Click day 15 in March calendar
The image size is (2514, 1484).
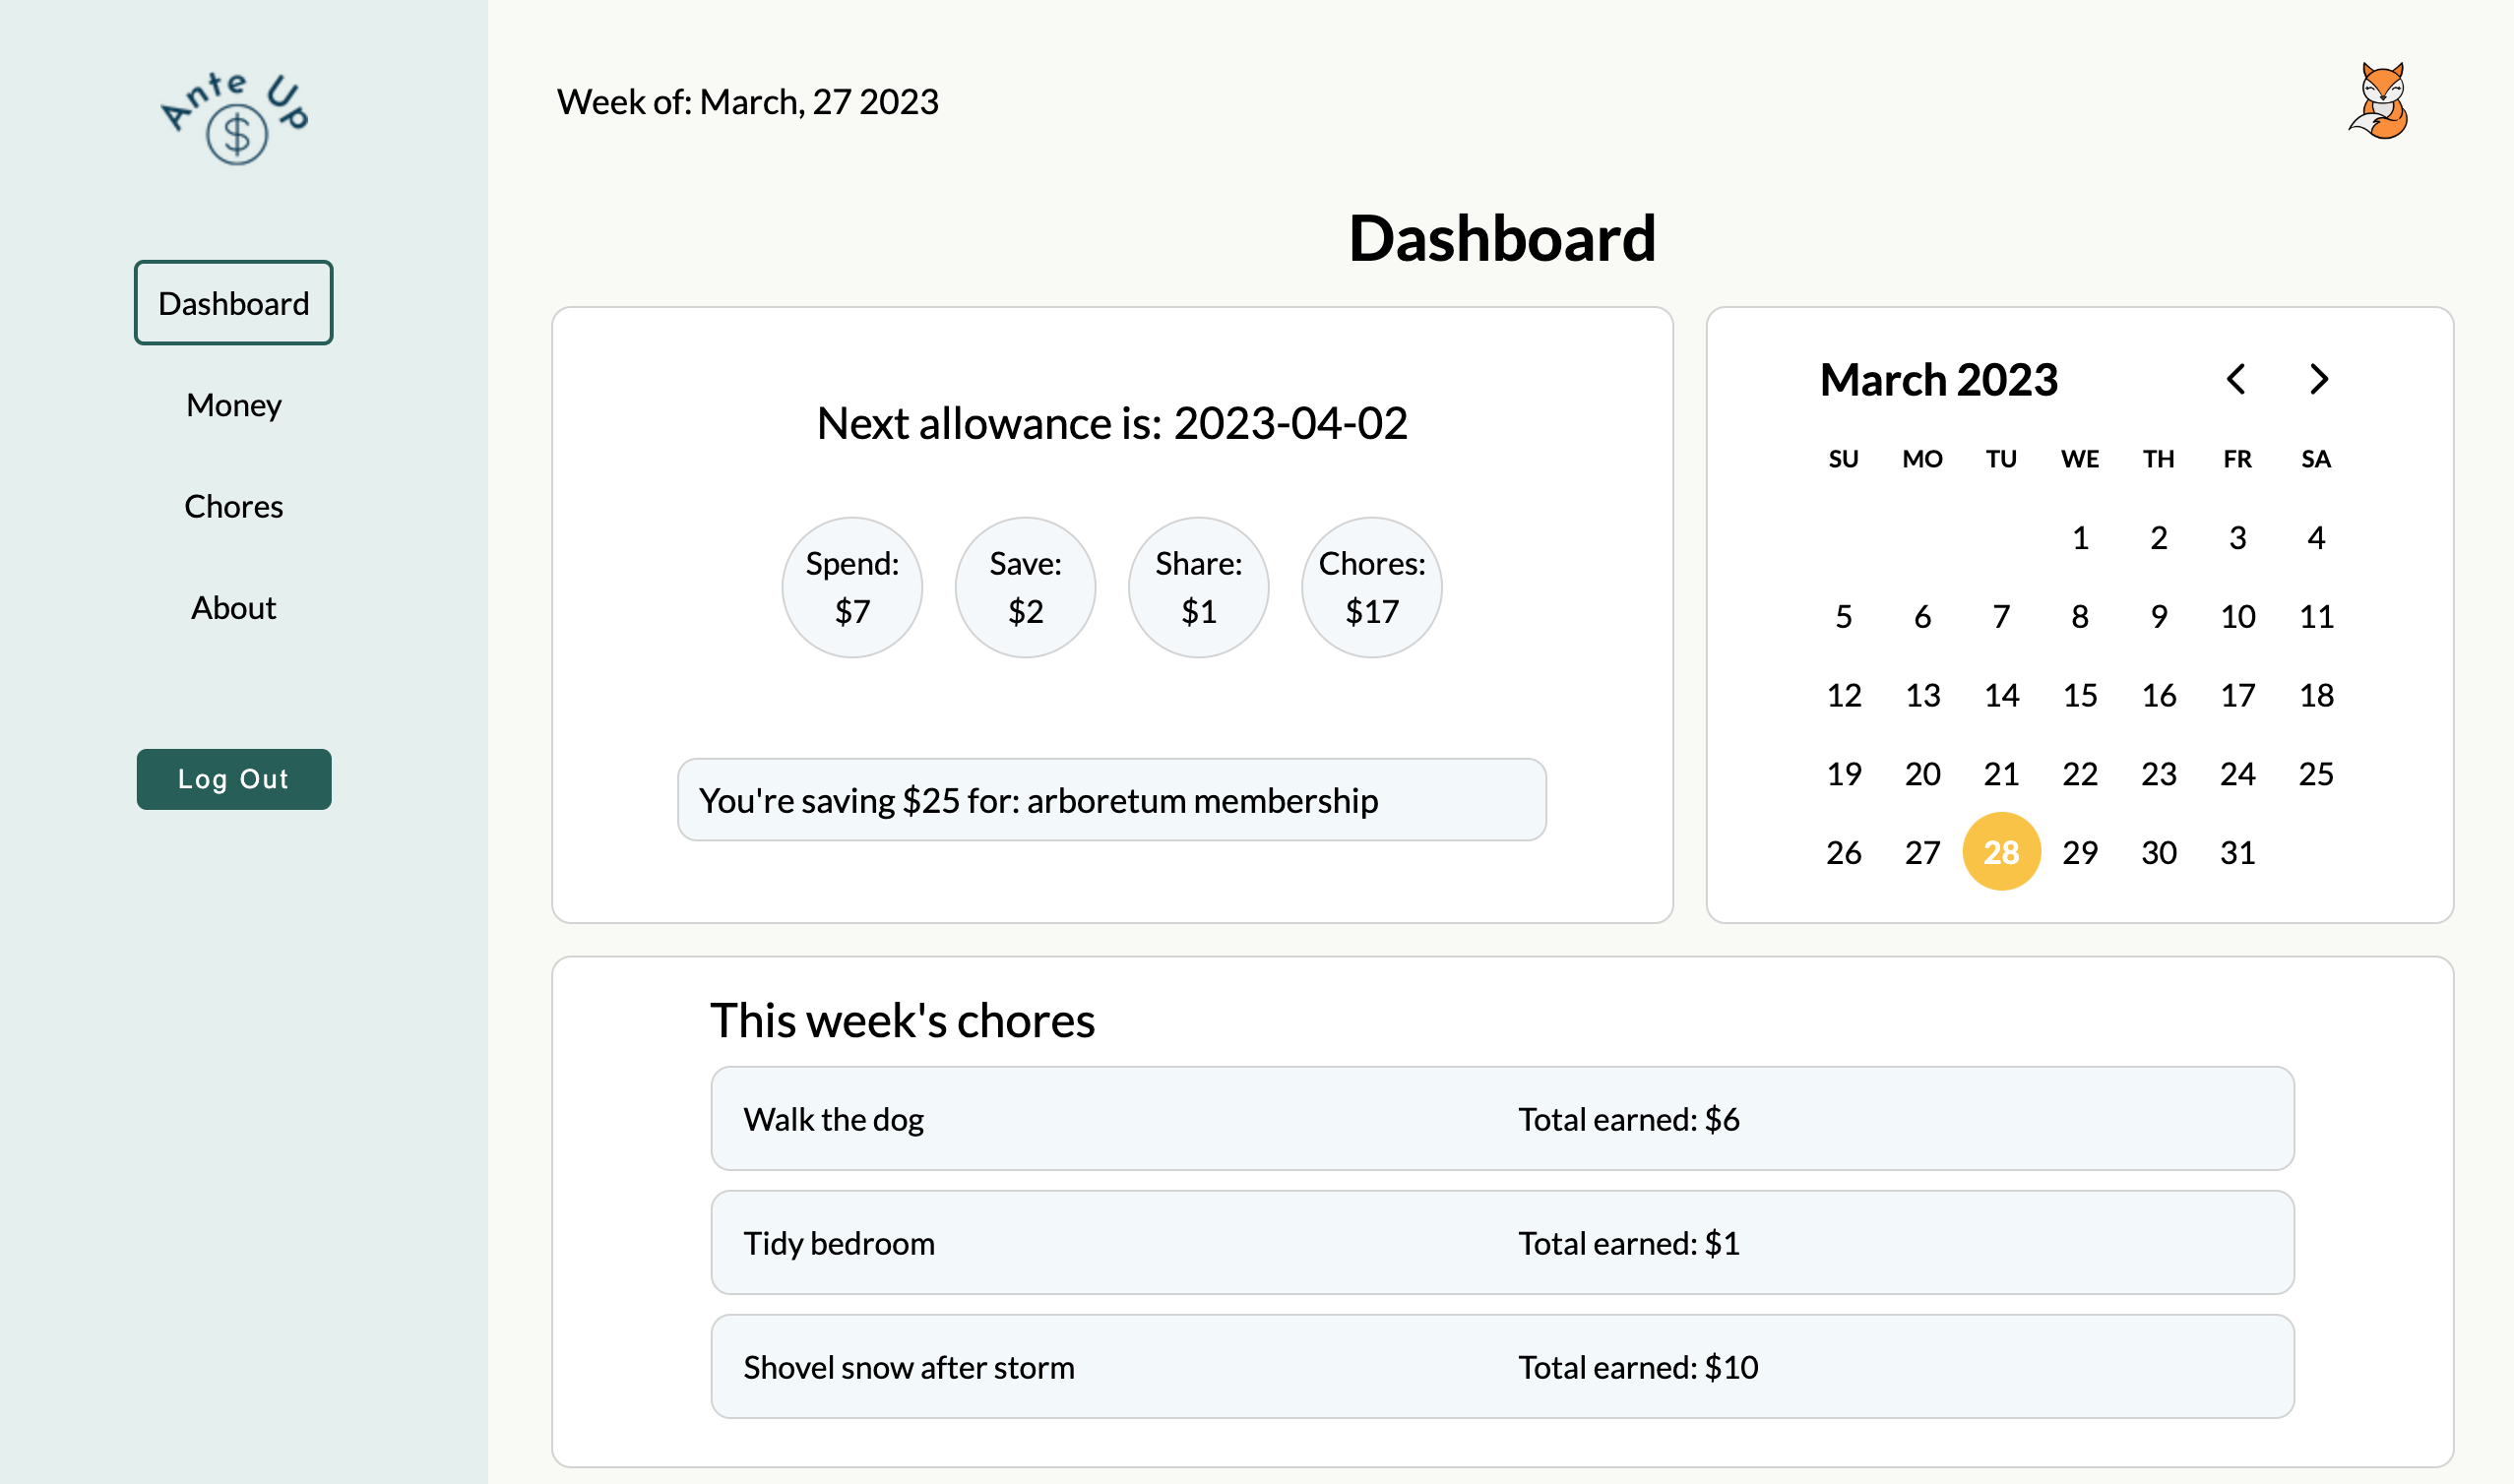click(x=2080, y=695)
